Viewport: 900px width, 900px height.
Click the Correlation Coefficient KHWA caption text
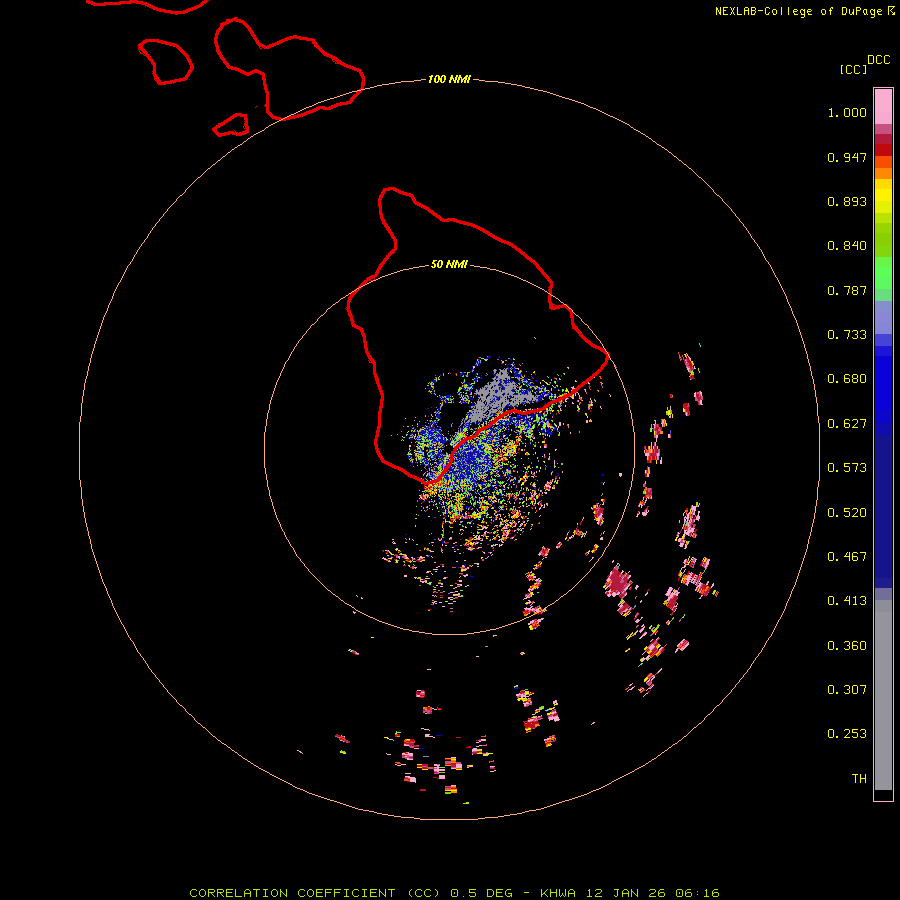[x=454, y=893]
